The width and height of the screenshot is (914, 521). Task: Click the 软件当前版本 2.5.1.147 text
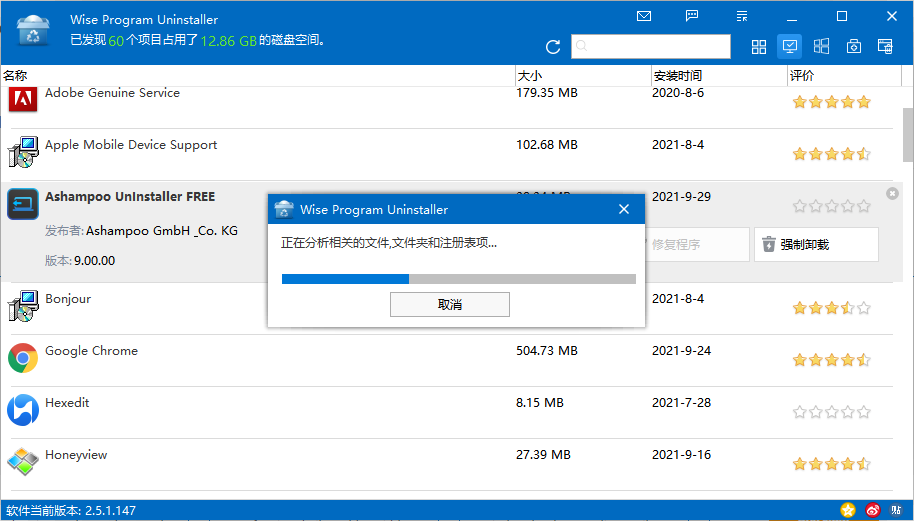[71, 511]
